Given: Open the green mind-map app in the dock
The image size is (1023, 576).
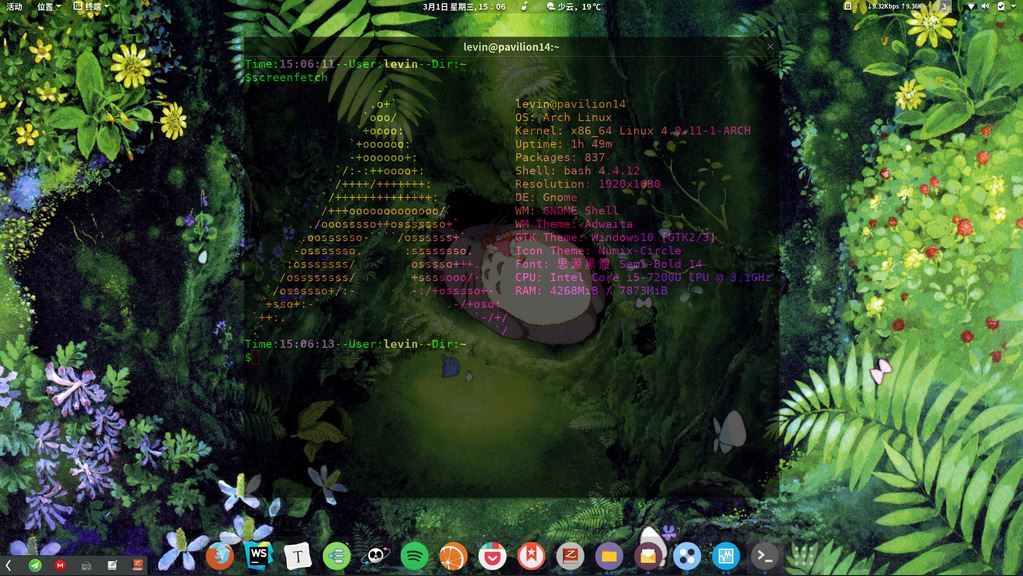Looking at the screenshot, I should pos(337,556).
